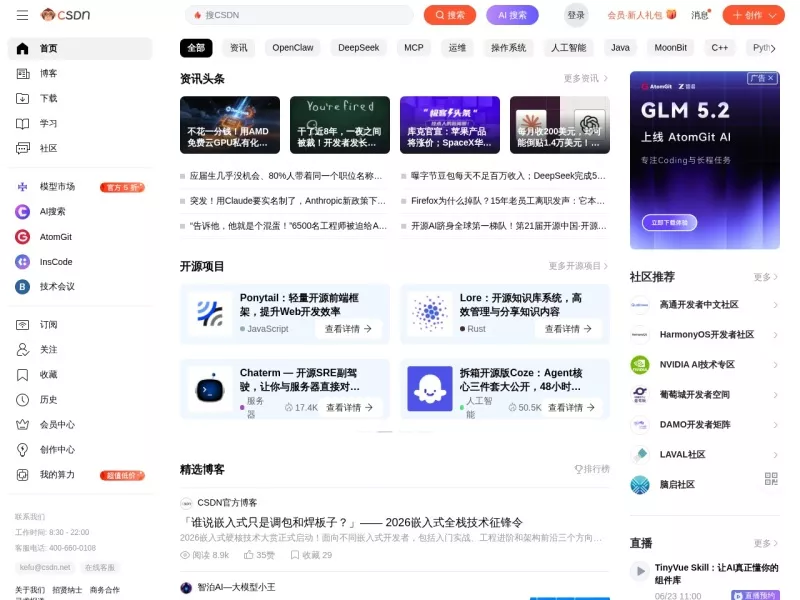Open 我的算力 in the sidebar
800x600 pixels.
80,475
